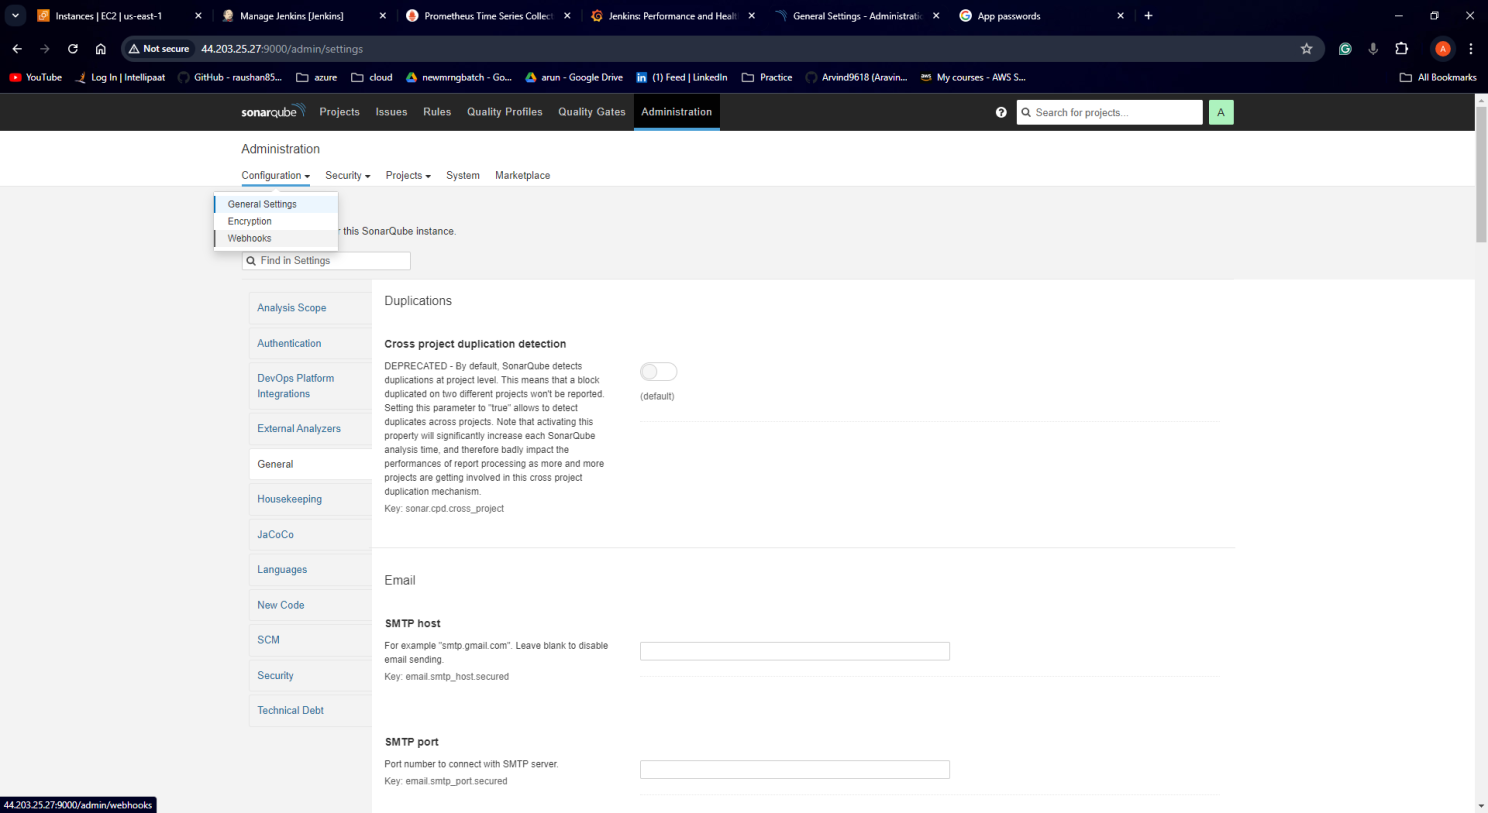Image resolution: width=1488 pixels, height=813 pixels.
Task: Open YouTube bookmark in bookmarks bar
Action: tap(36, 77)
